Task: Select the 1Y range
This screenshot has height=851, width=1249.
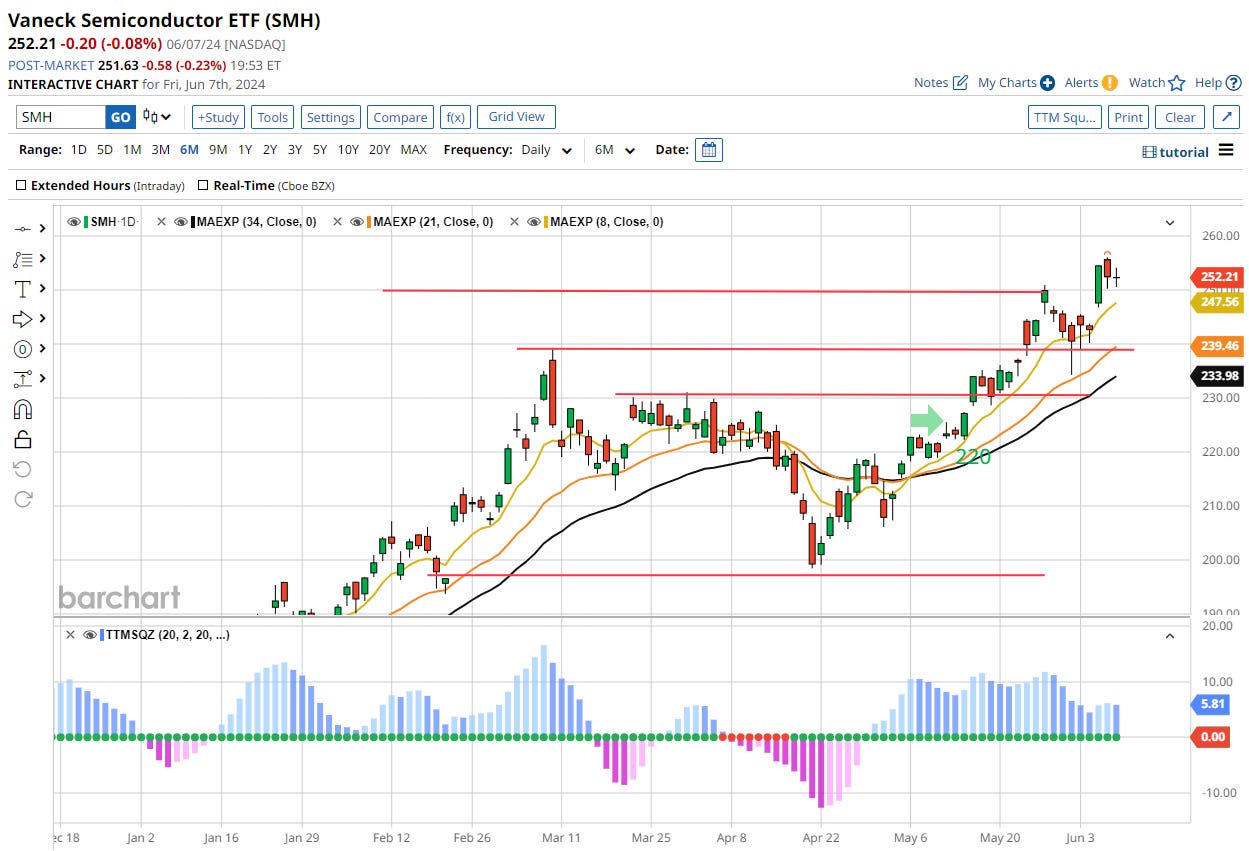Action: 244,150
